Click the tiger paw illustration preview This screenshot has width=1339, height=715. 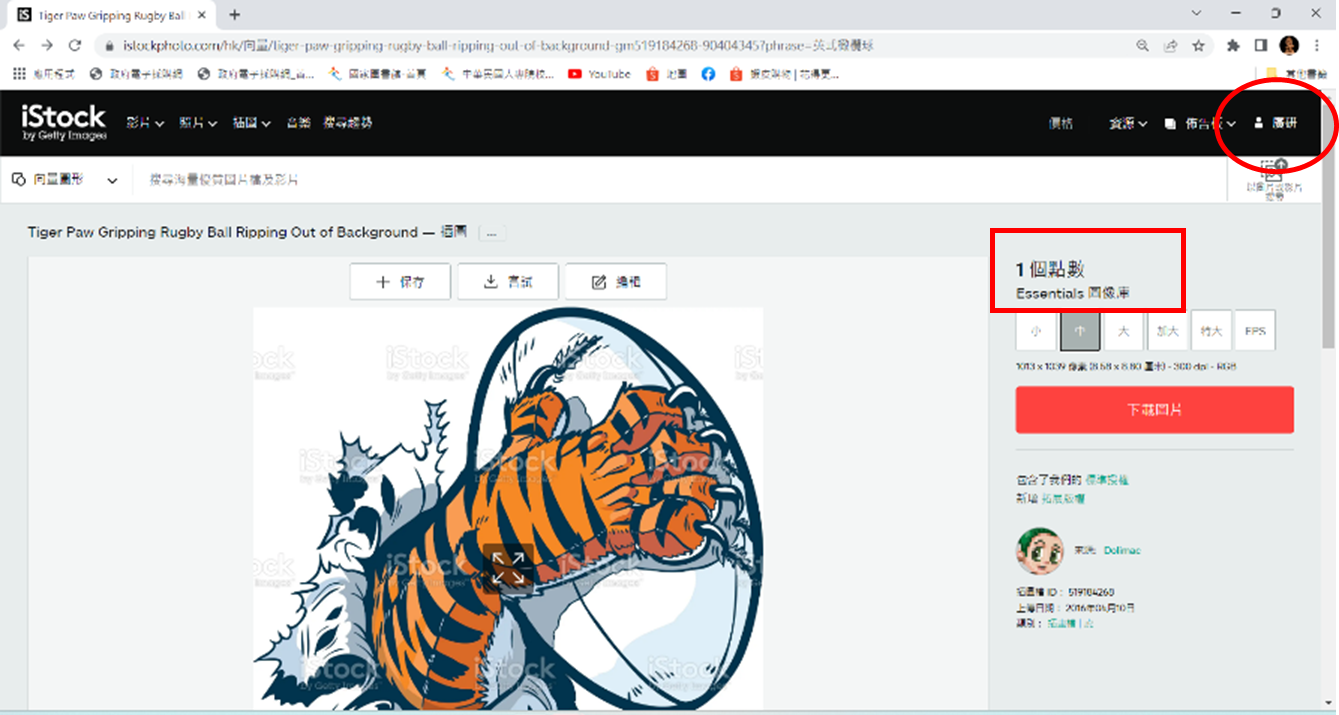click(508, 509)
